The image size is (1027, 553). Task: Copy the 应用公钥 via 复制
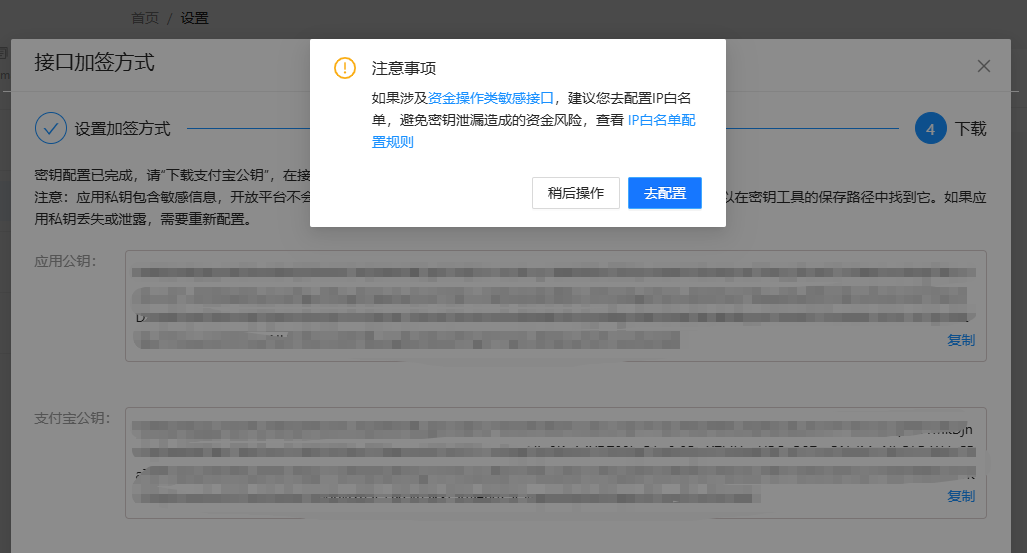point(960,340)
